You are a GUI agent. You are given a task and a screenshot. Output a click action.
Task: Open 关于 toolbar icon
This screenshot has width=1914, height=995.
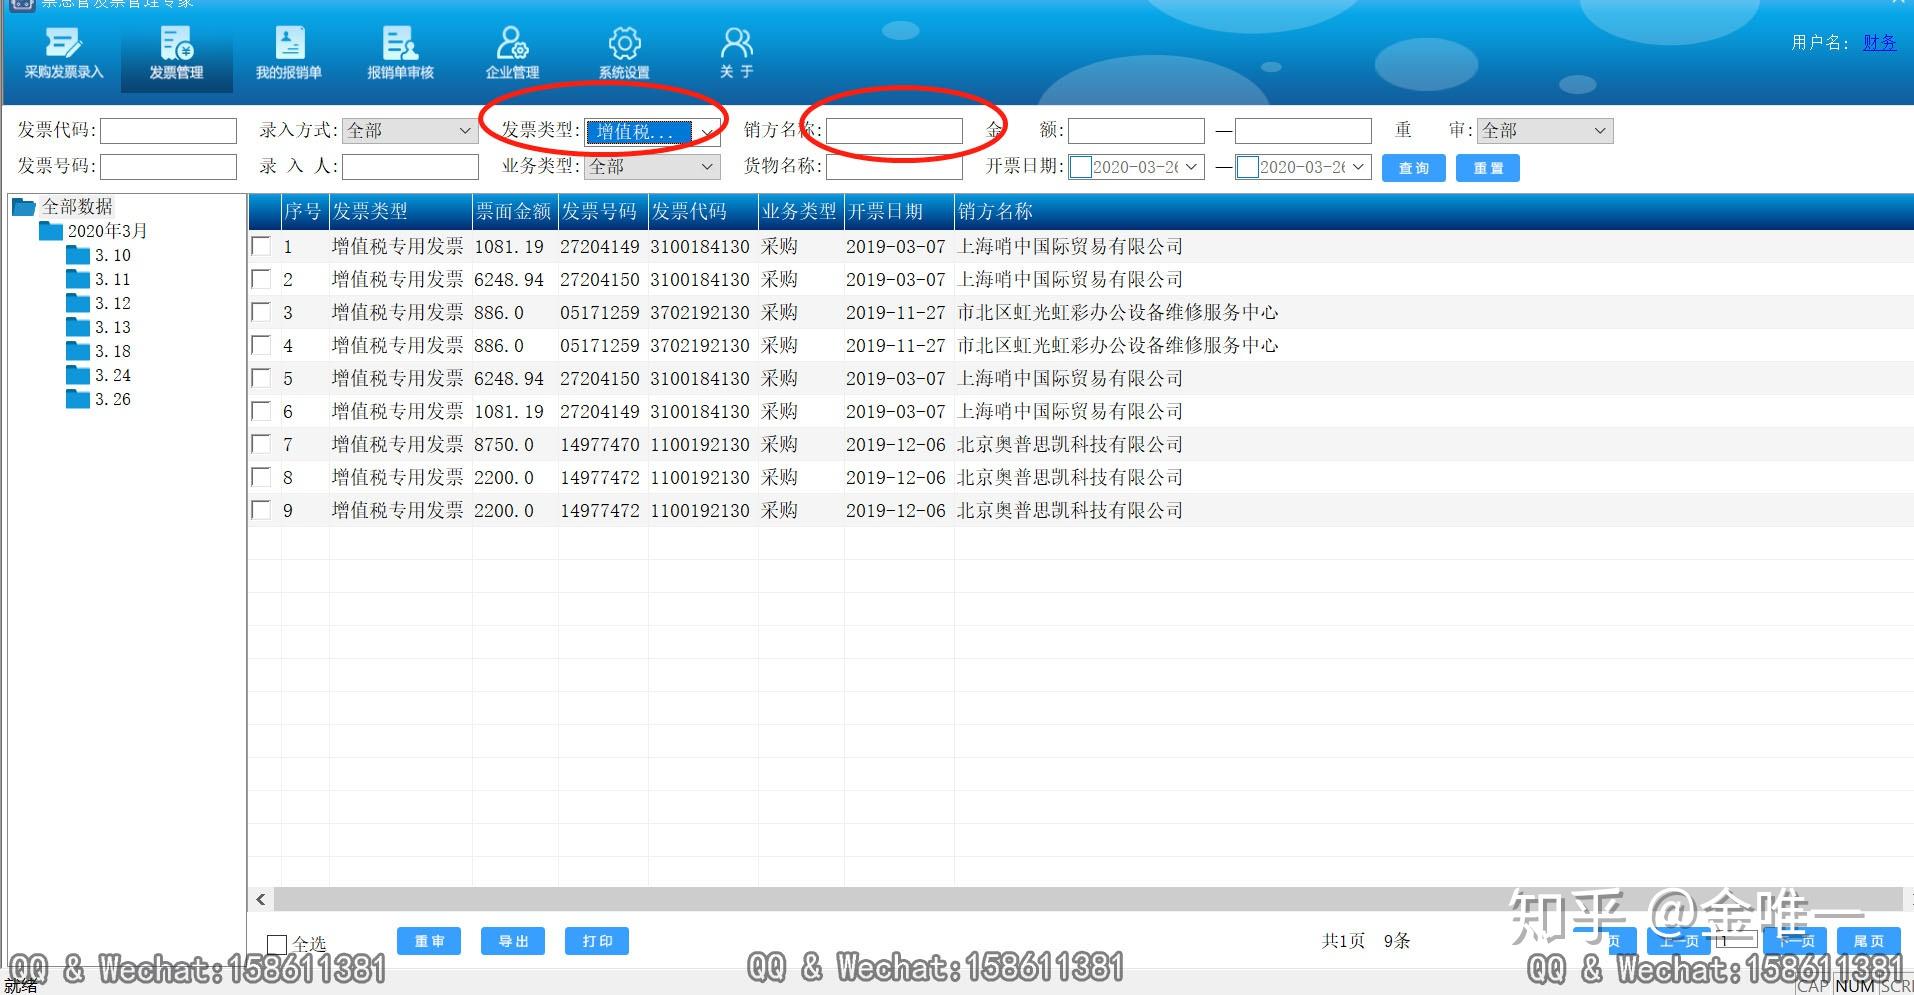click(736, 54)
